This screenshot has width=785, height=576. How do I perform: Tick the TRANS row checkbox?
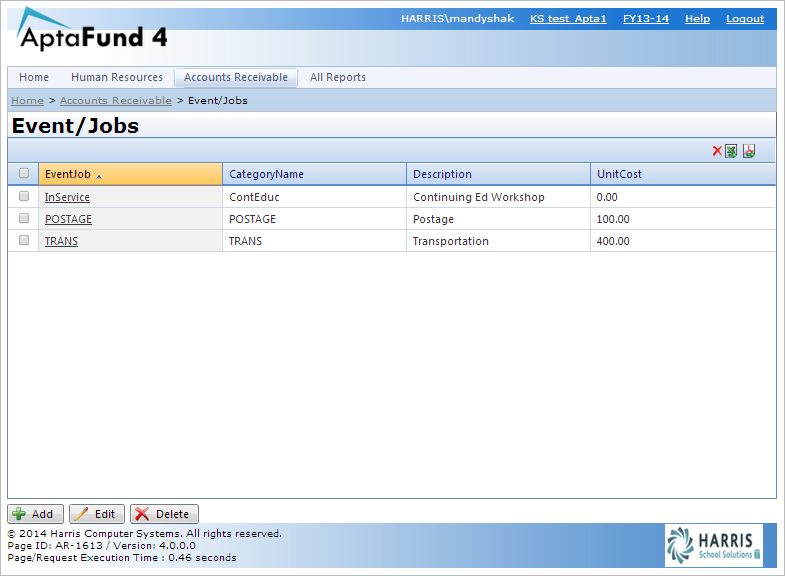[x=24, y=241]
